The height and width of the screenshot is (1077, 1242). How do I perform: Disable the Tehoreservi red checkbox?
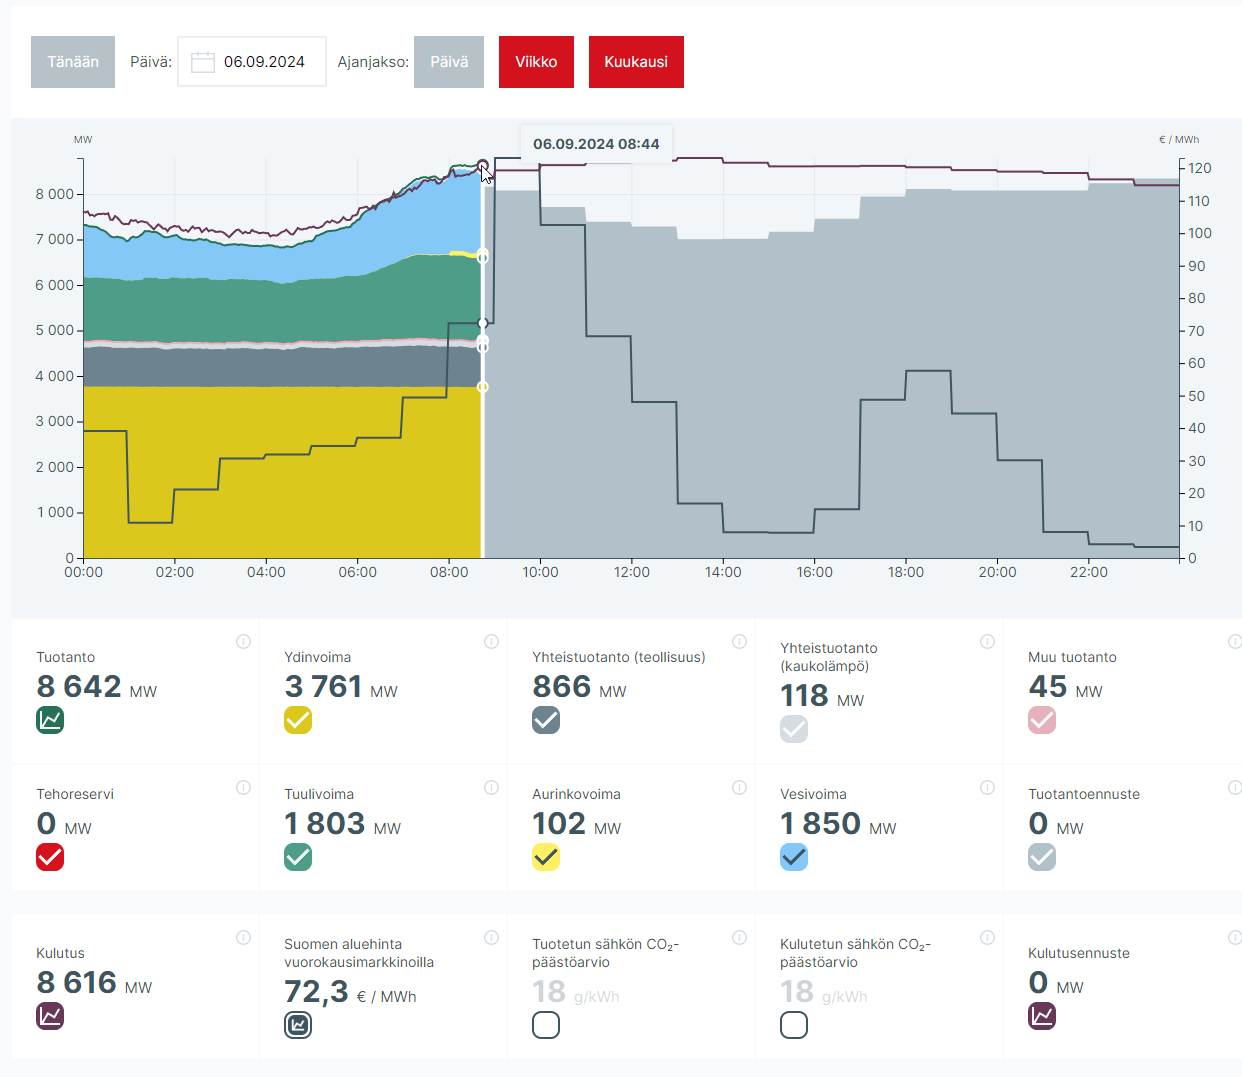click(x=50, y=857)
